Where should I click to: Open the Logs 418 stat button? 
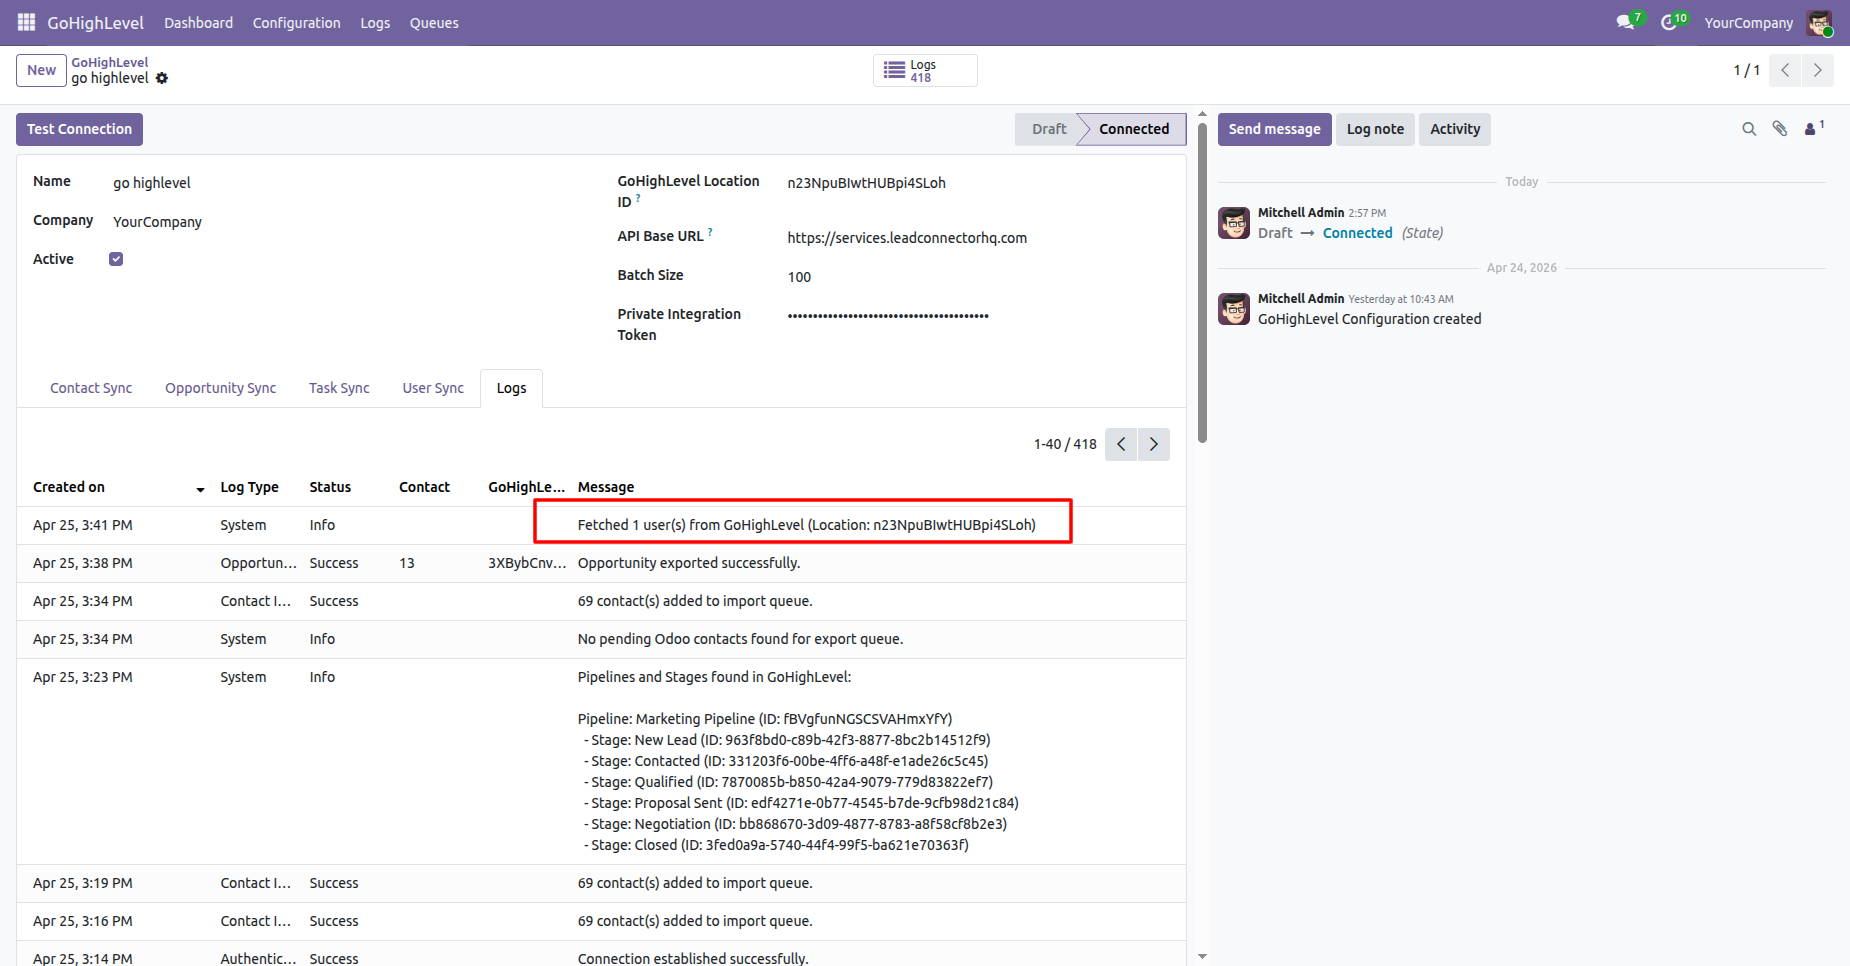tap(925, 71)
